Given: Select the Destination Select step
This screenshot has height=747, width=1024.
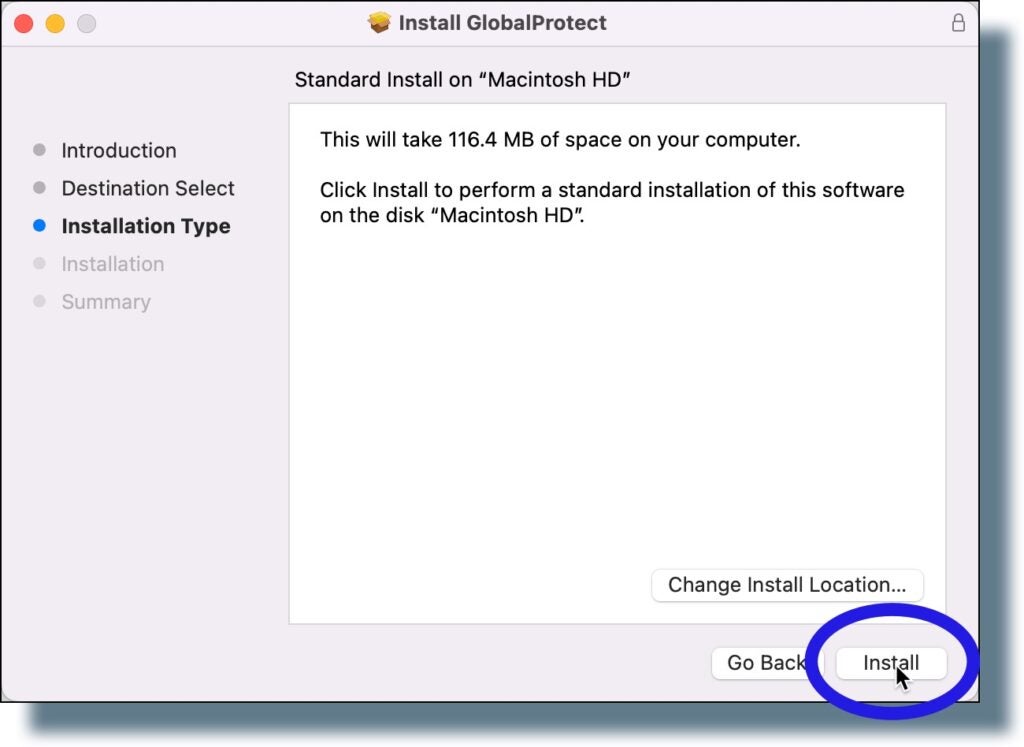Looking at the screenshot, I should point(148,188).
